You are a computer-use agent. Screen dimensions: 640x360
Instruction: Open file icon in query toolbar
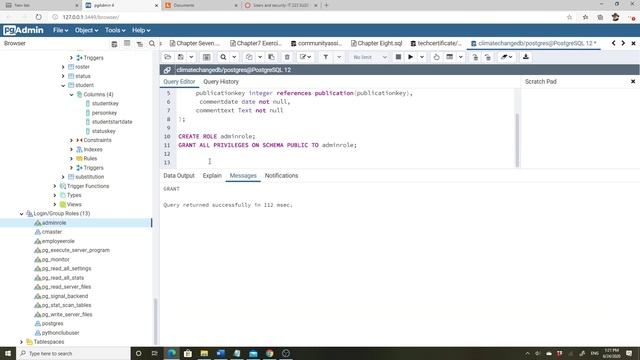167,57
